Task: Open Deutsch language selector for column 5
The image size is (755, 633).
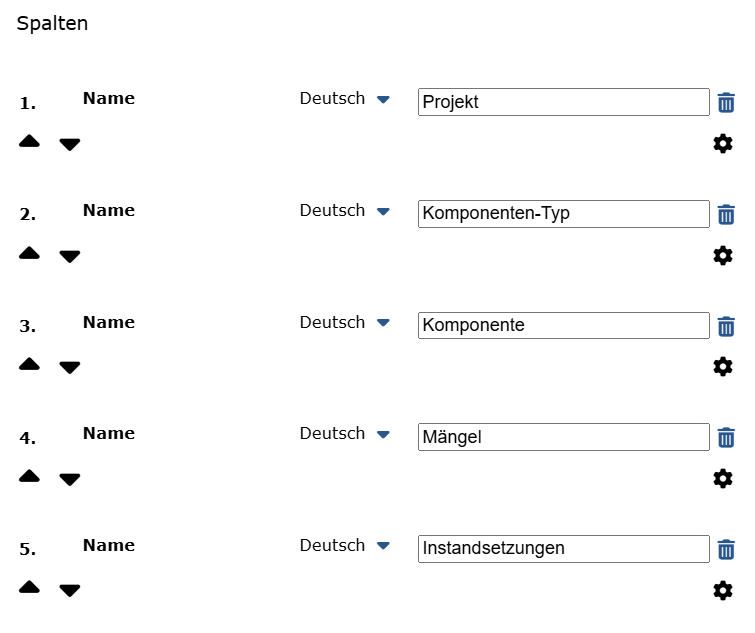Action: click(345, 545)
